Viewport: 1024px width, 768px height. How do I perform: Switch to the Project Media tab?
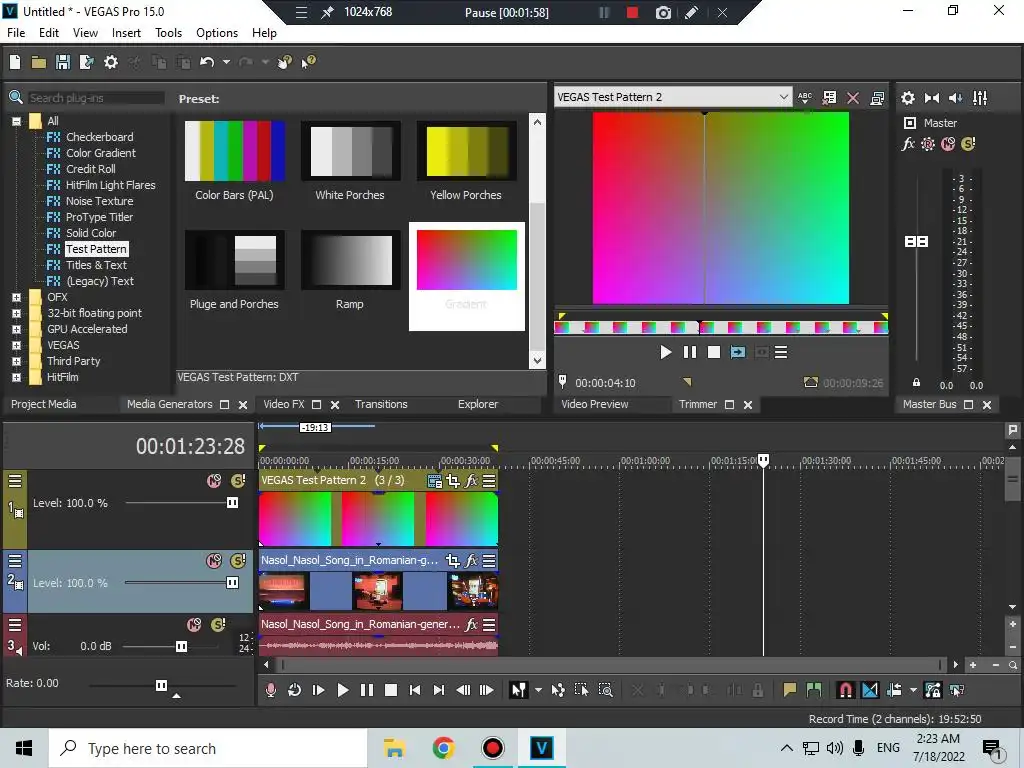[x=44, y=404]
